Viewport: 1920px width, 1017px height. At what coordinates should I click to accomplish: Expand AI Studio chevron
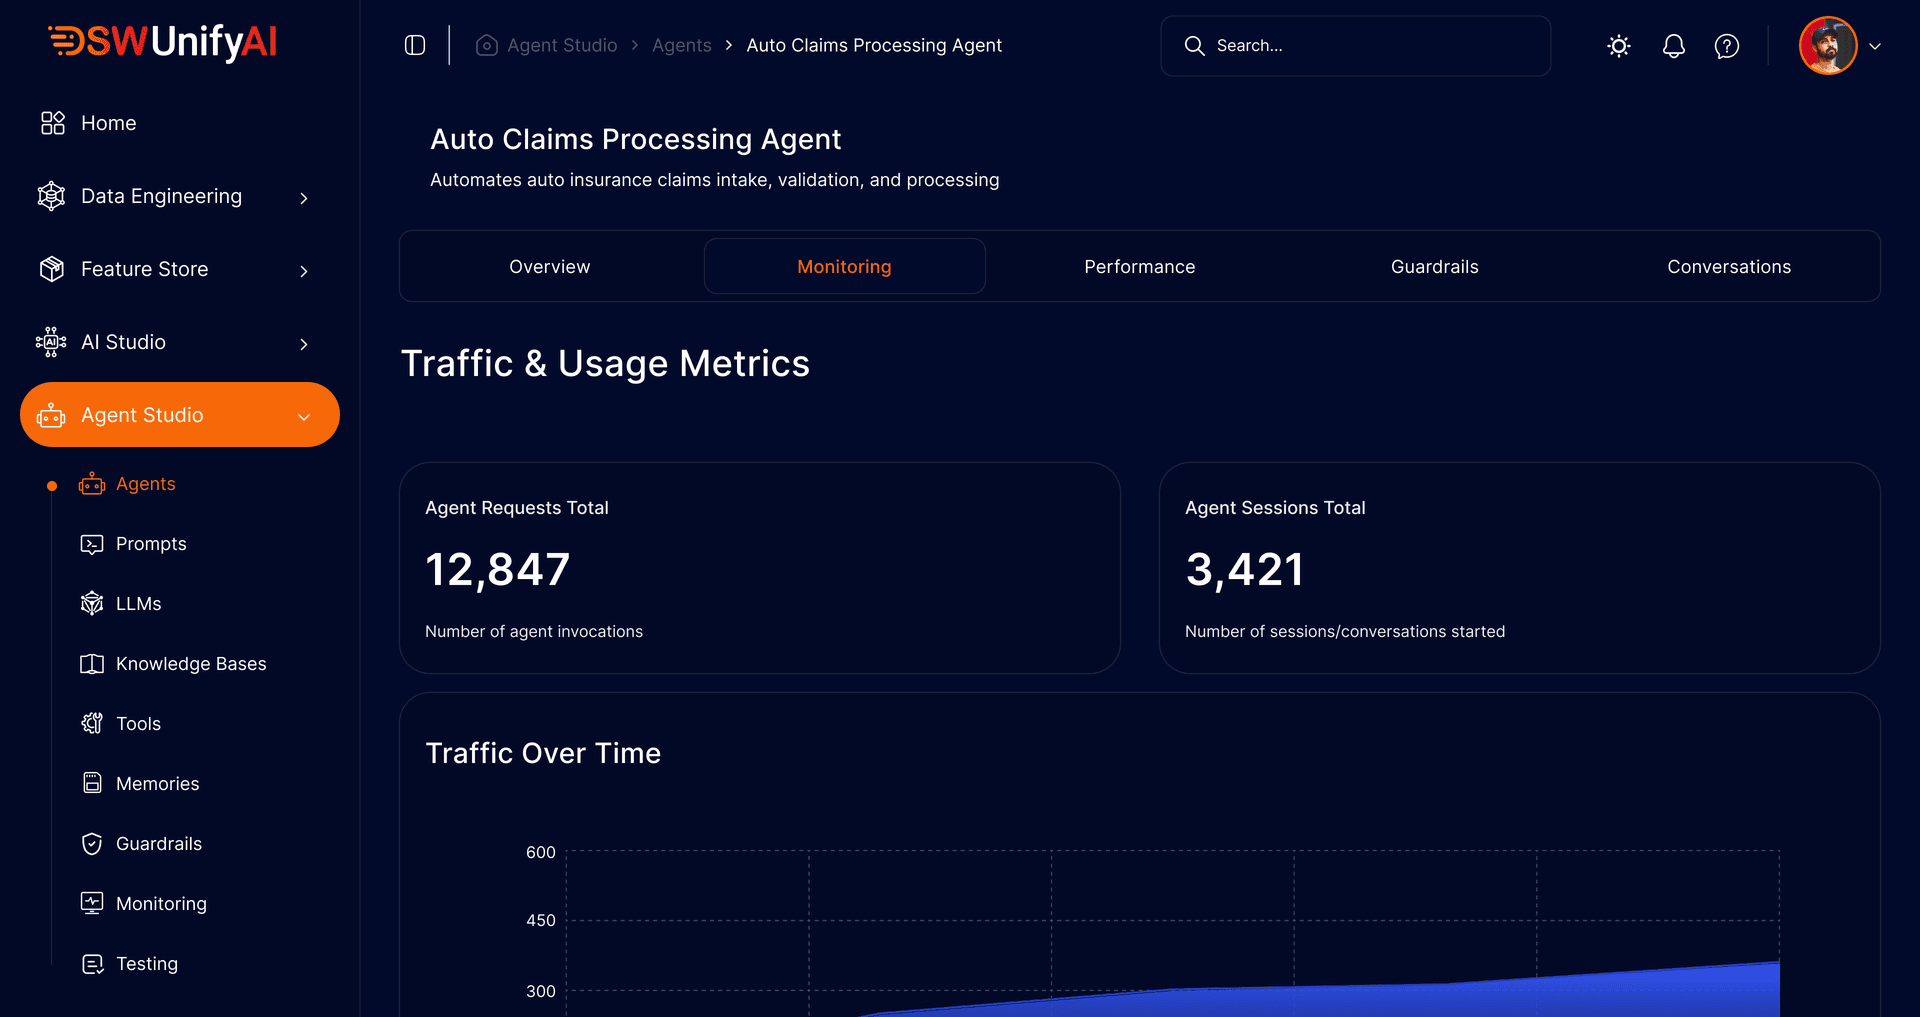point(303,344)
